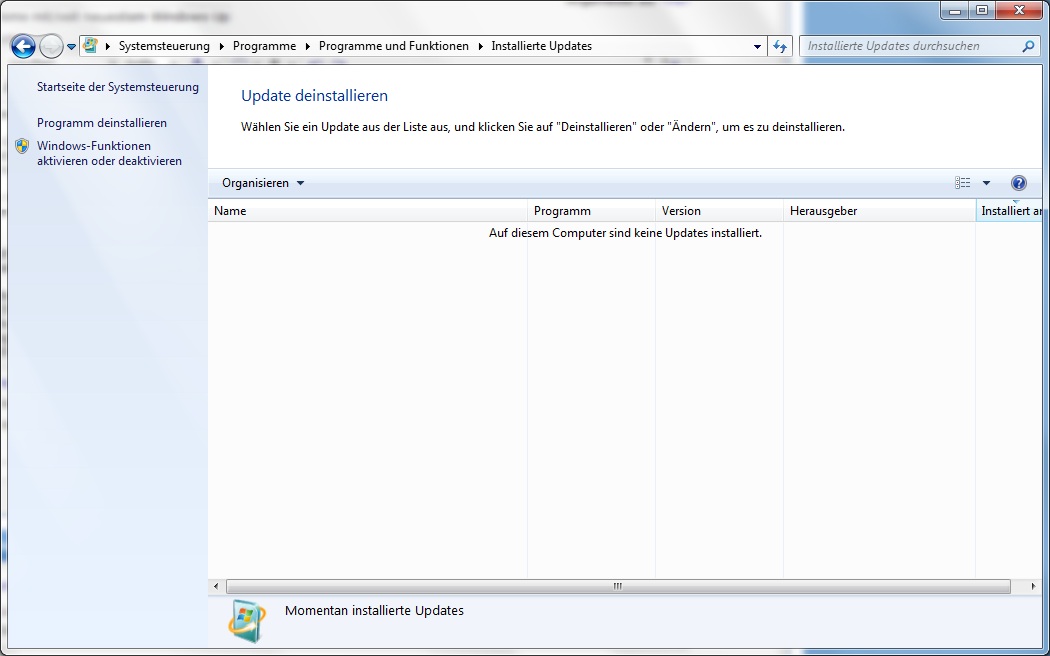
Task: Open Programm deinstallieren link
Action: coord(102,123)
